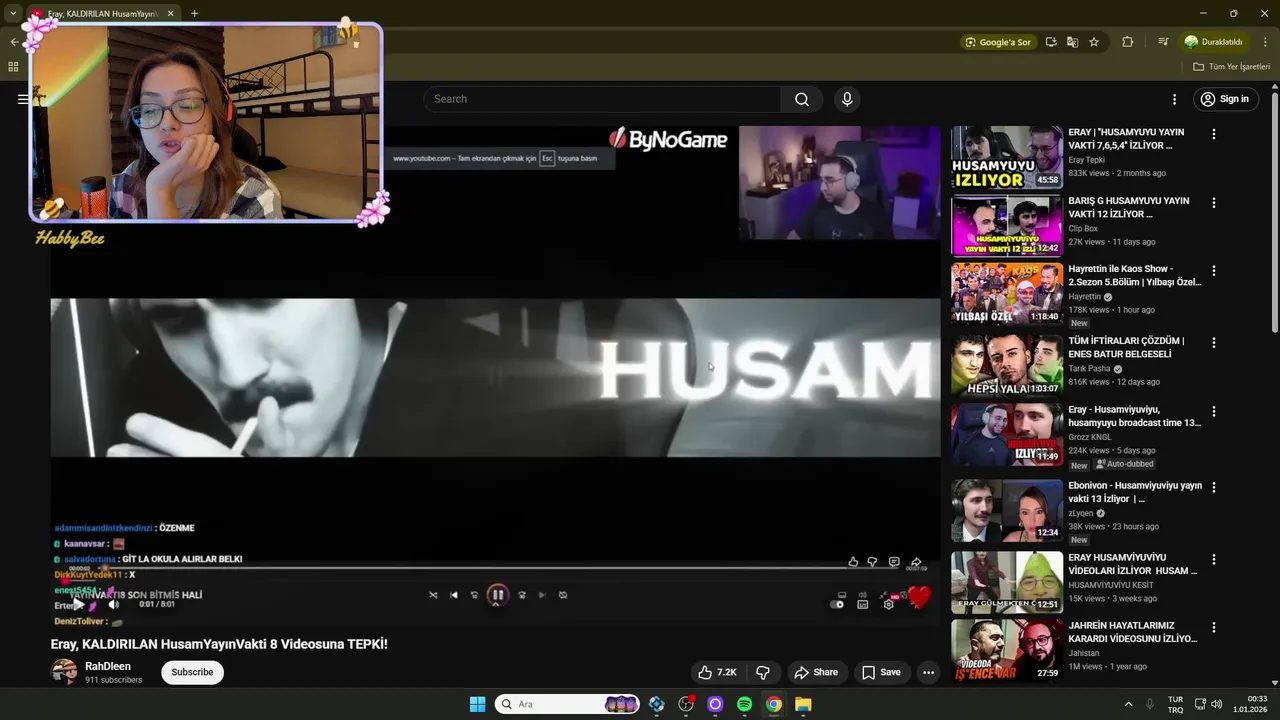Click the RahDleen channel avatar
Image resolution: width=1280 pixels, height=720 pixels.
point(64,672)
